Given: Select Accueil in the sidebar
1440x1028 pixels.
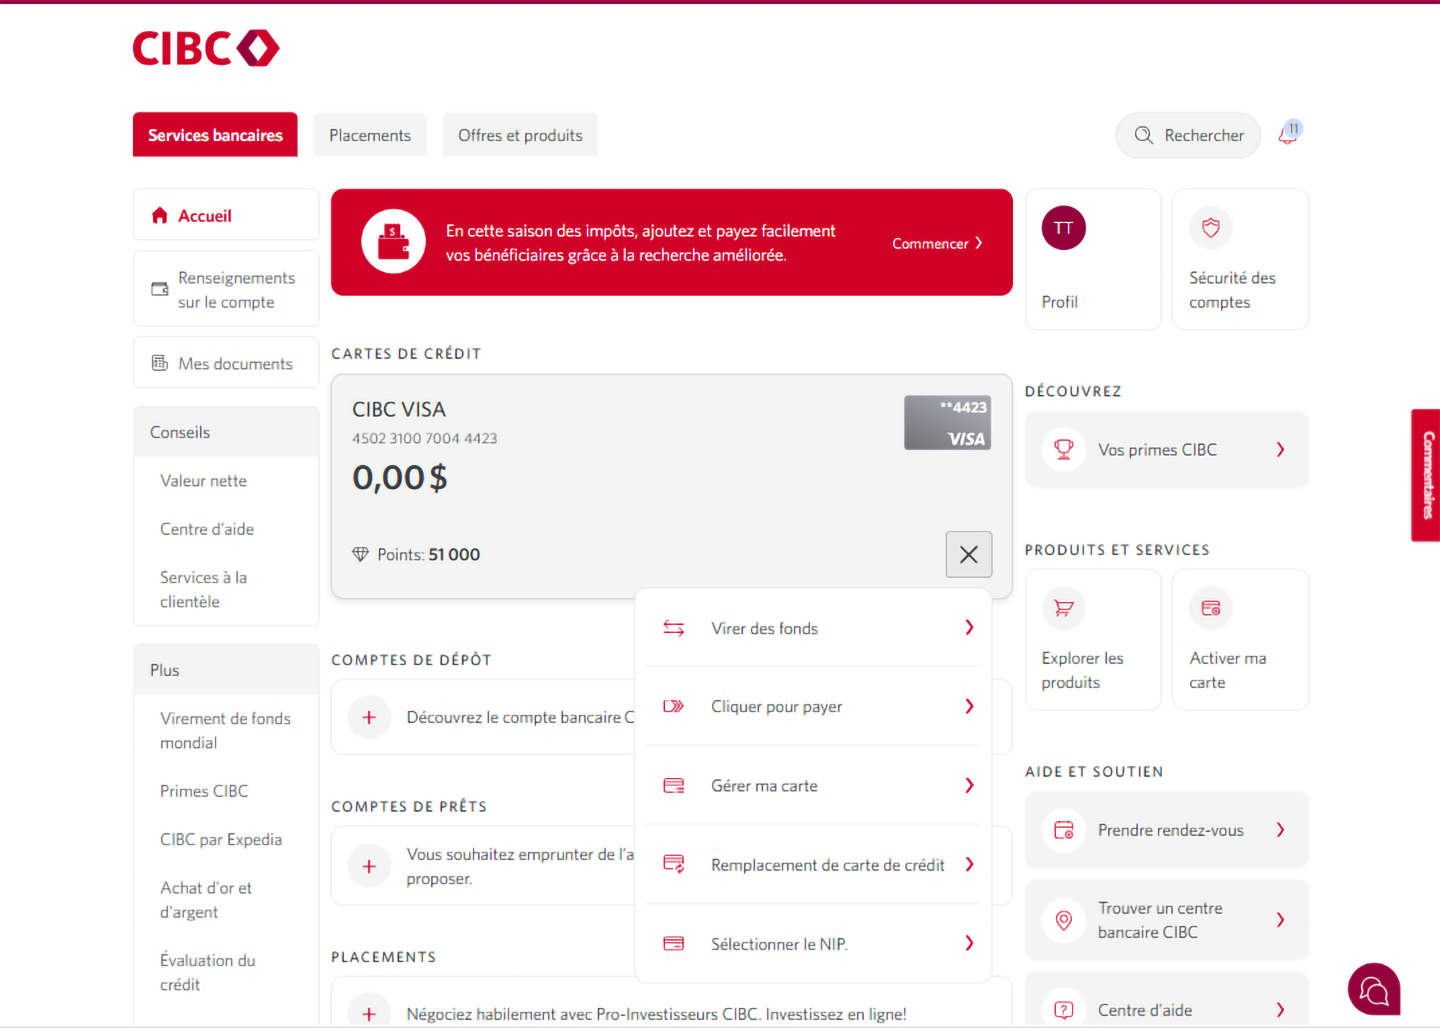Looking at the screenshot, I should 226,215.
